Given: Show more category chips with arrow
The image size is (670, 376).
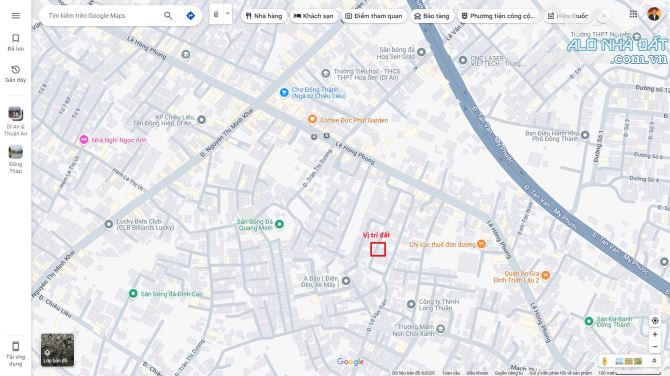Looking at the screenshot, I should point(603,16).
